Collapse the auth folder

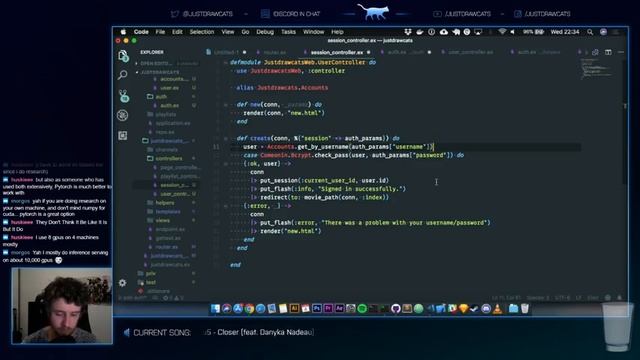[161, 97]
